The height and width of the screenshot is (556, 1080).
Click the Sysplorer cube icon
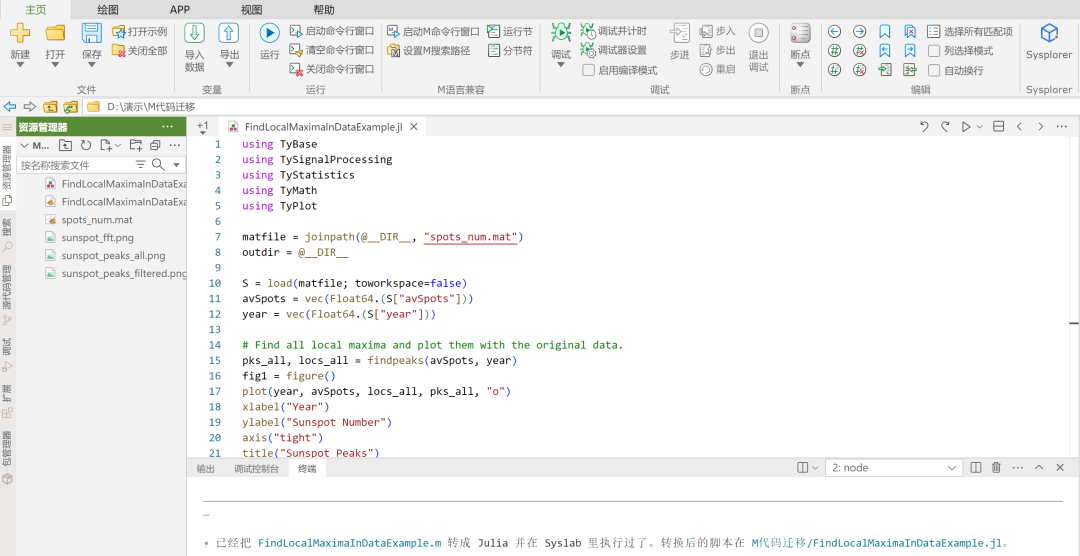pyautogui.click(x=1049, y=33)
